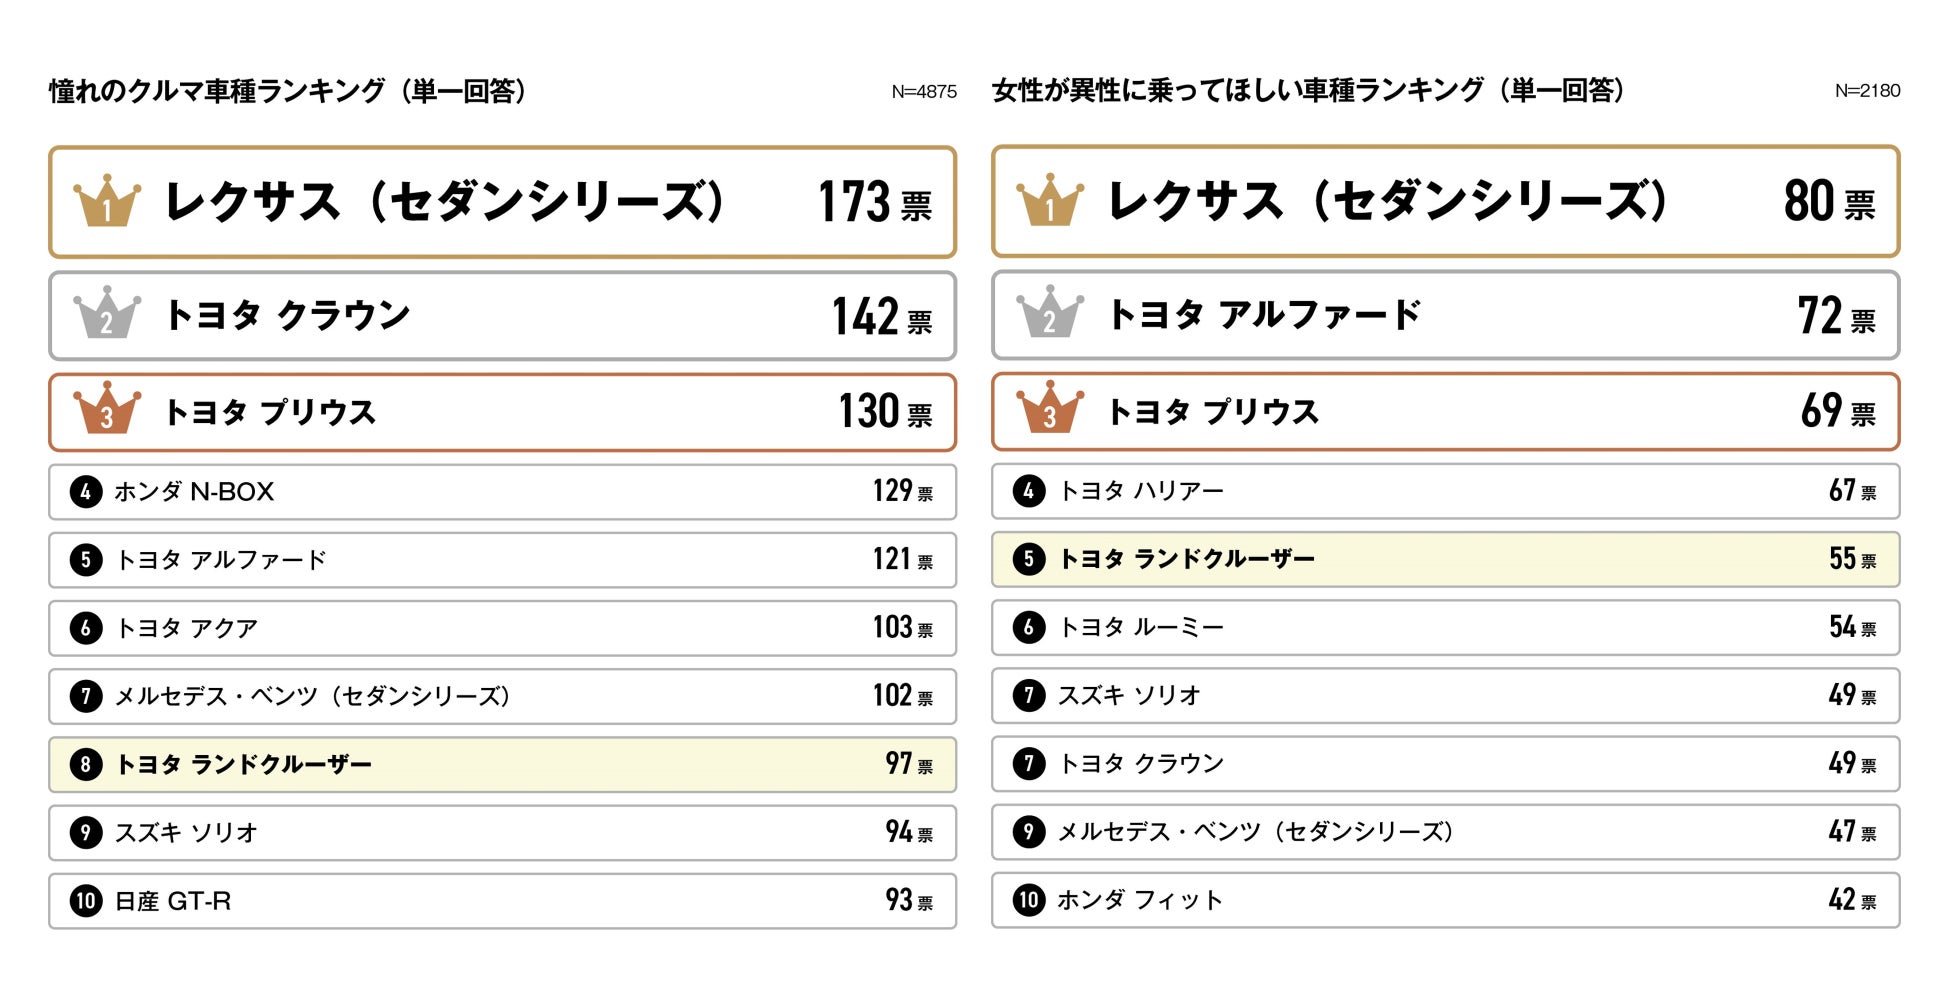Click the number 4 badge beside ホンダ N-BOX
The width and height of the screenshot is (1950, 1003).
coord(86,492)
